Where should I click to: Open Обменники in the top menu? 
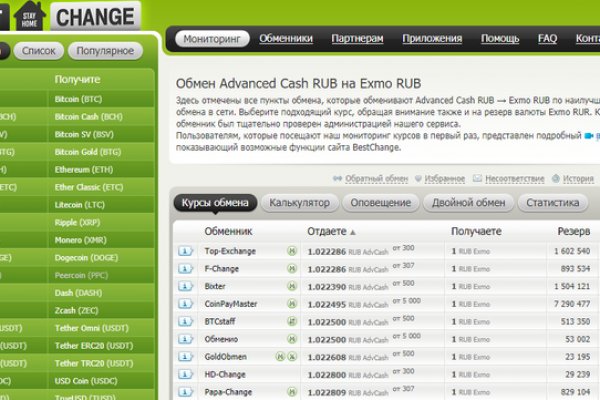click(x=285, y=39)
